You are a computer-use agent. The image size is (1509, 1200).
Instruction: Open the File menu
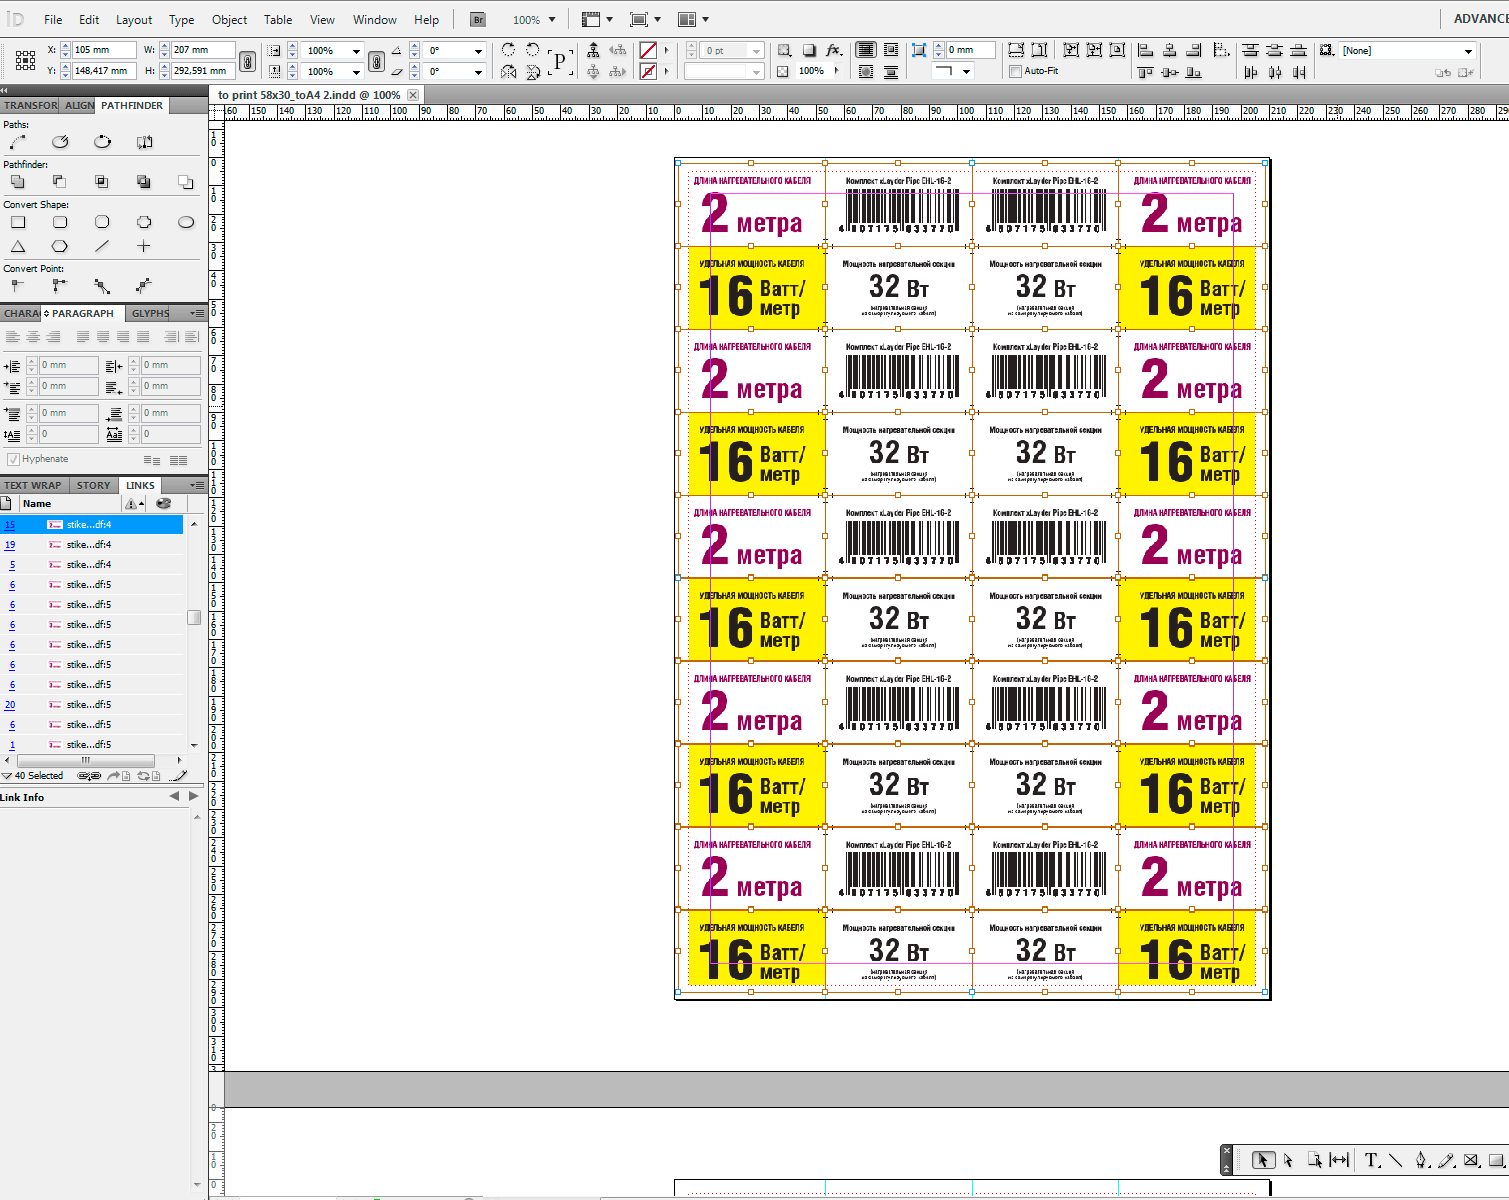[x=53, y=19]
